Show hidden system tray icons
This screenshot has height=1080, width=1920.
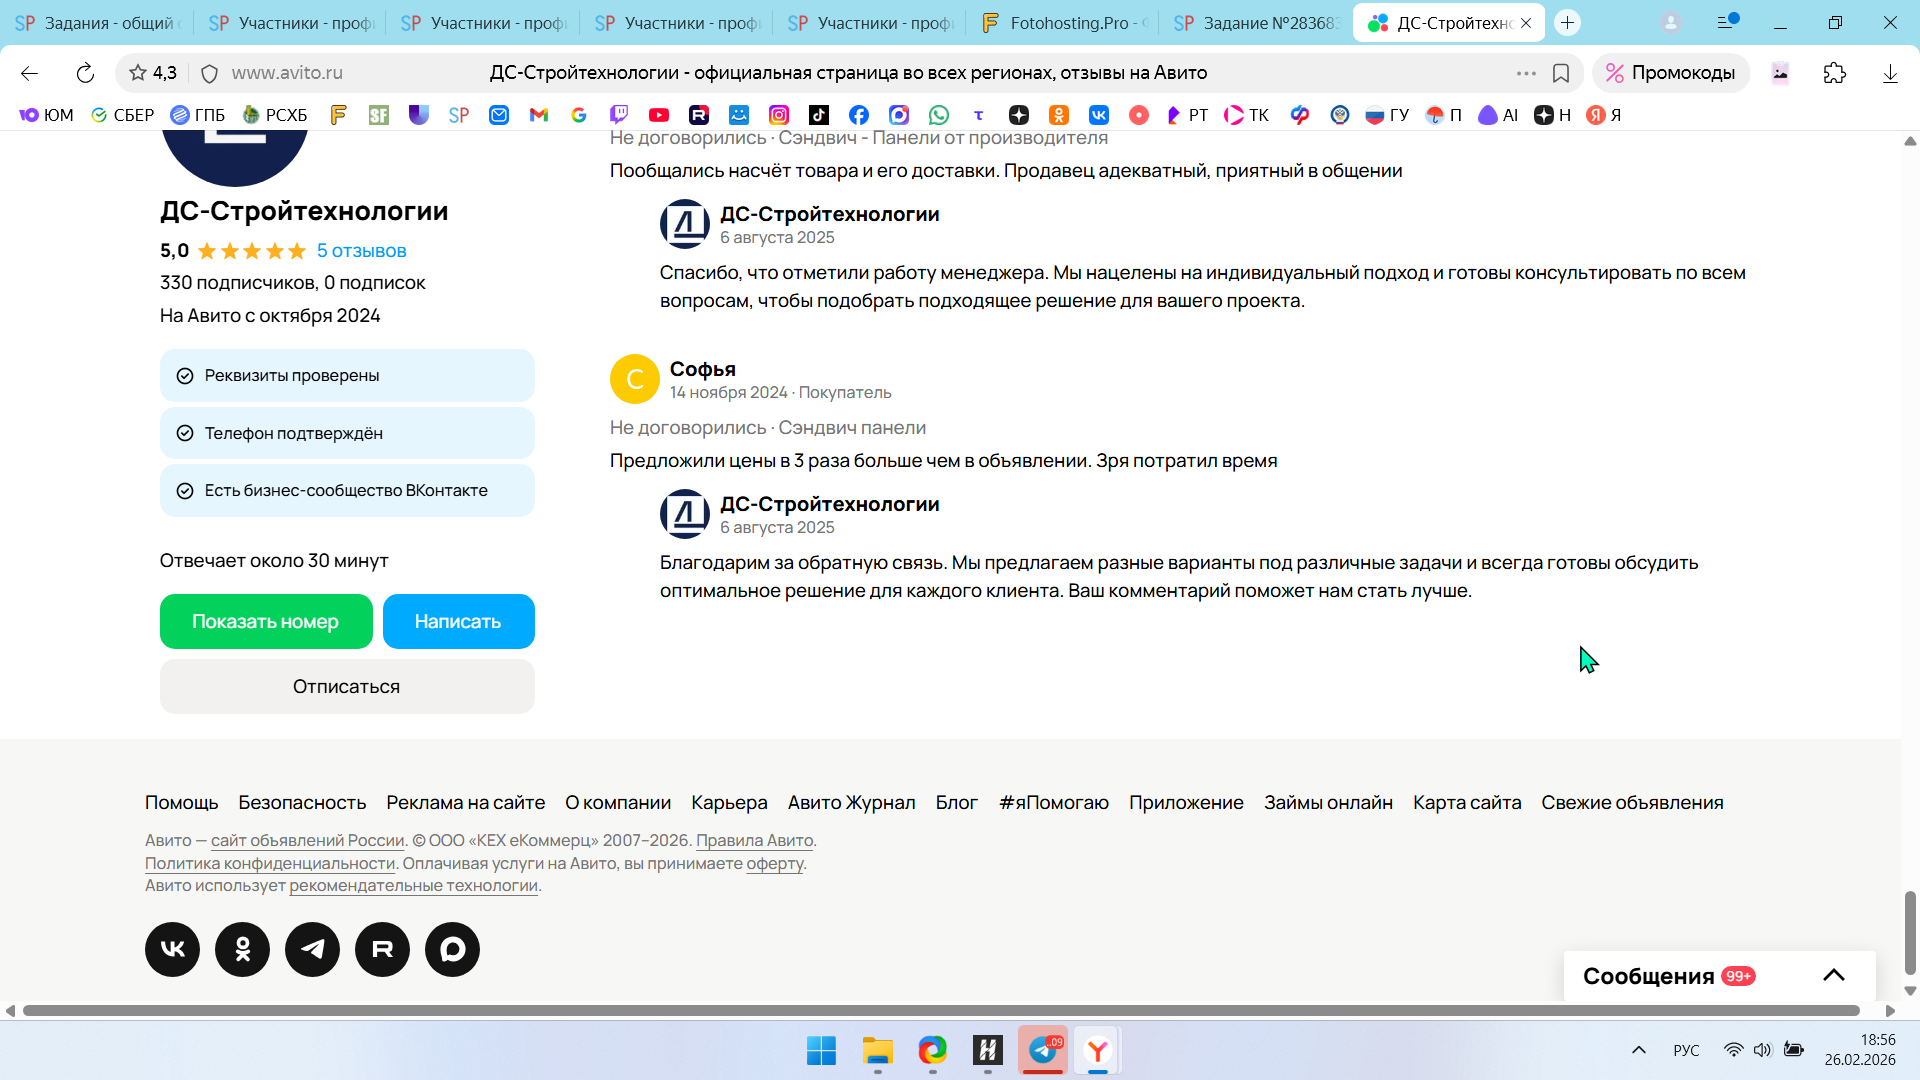(1638, 1050)
